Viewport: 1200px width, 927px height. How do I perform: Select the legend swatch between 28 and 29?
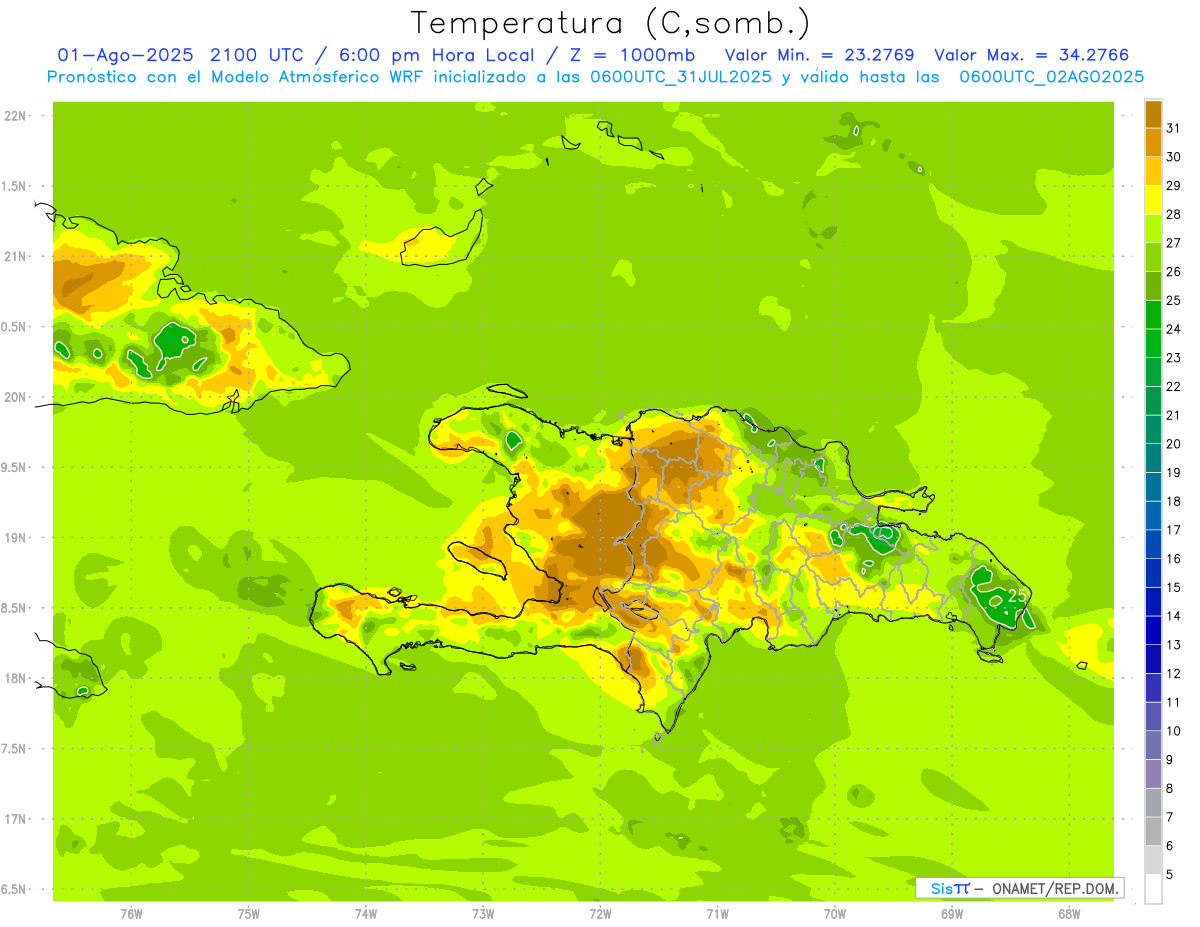click(1153, 200)
